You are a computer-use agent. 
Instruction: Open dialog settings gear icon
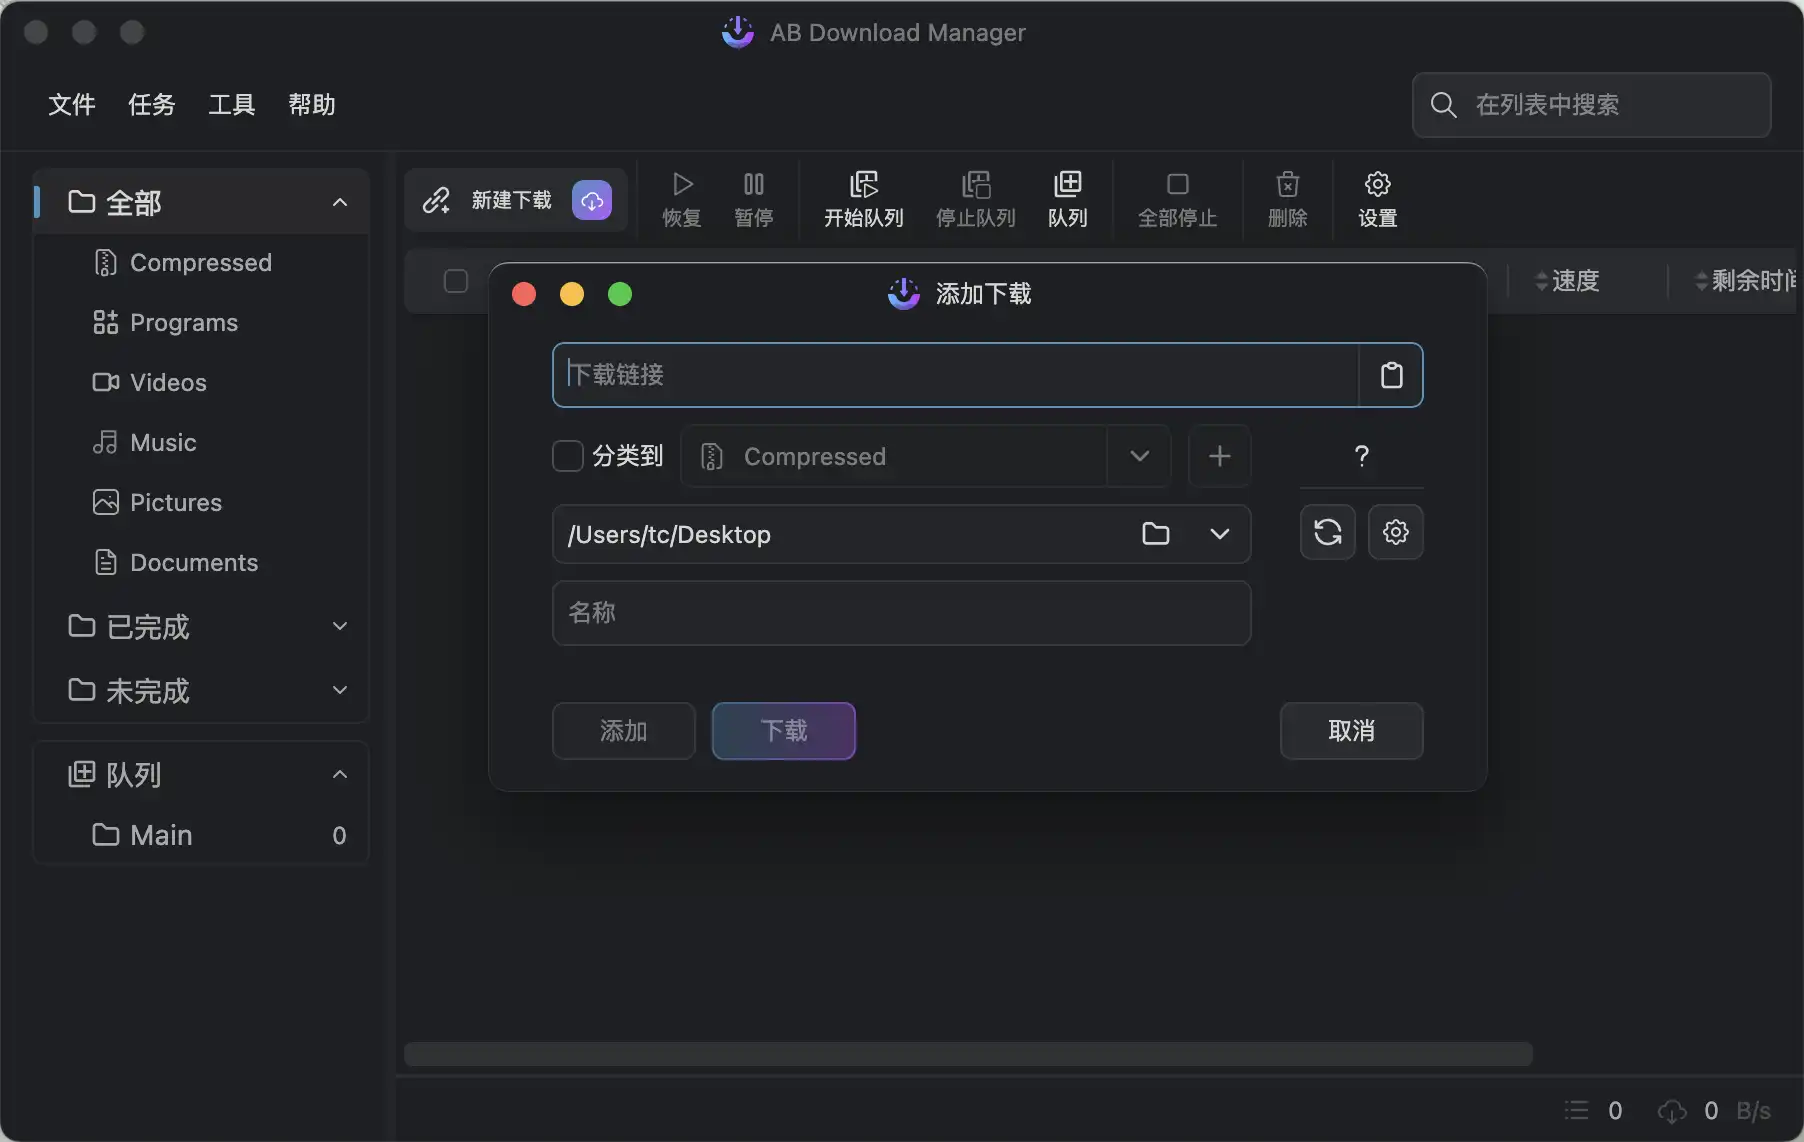1396,532
